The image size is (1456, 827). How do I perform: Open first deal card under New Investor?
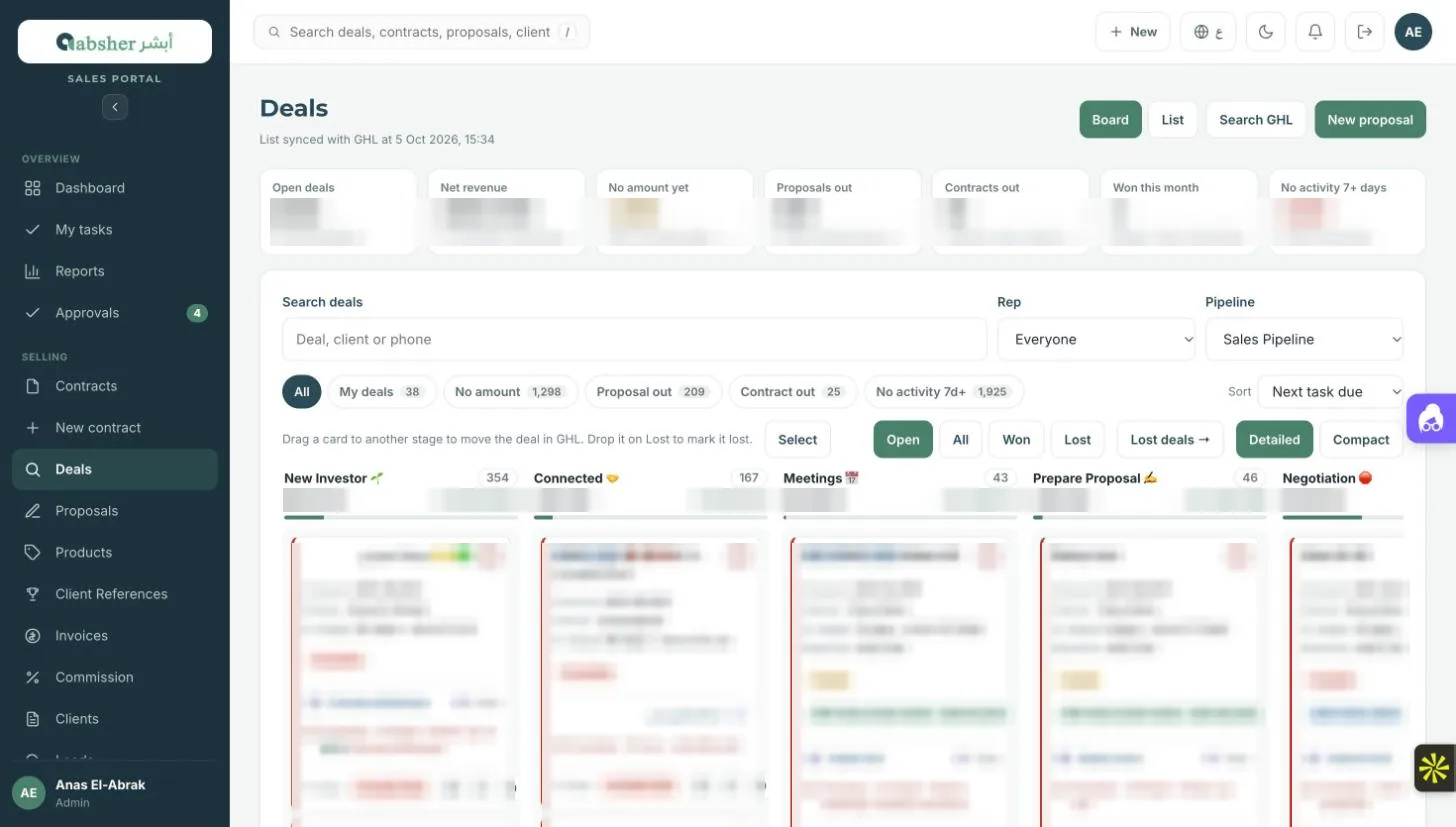coord(400,681)
